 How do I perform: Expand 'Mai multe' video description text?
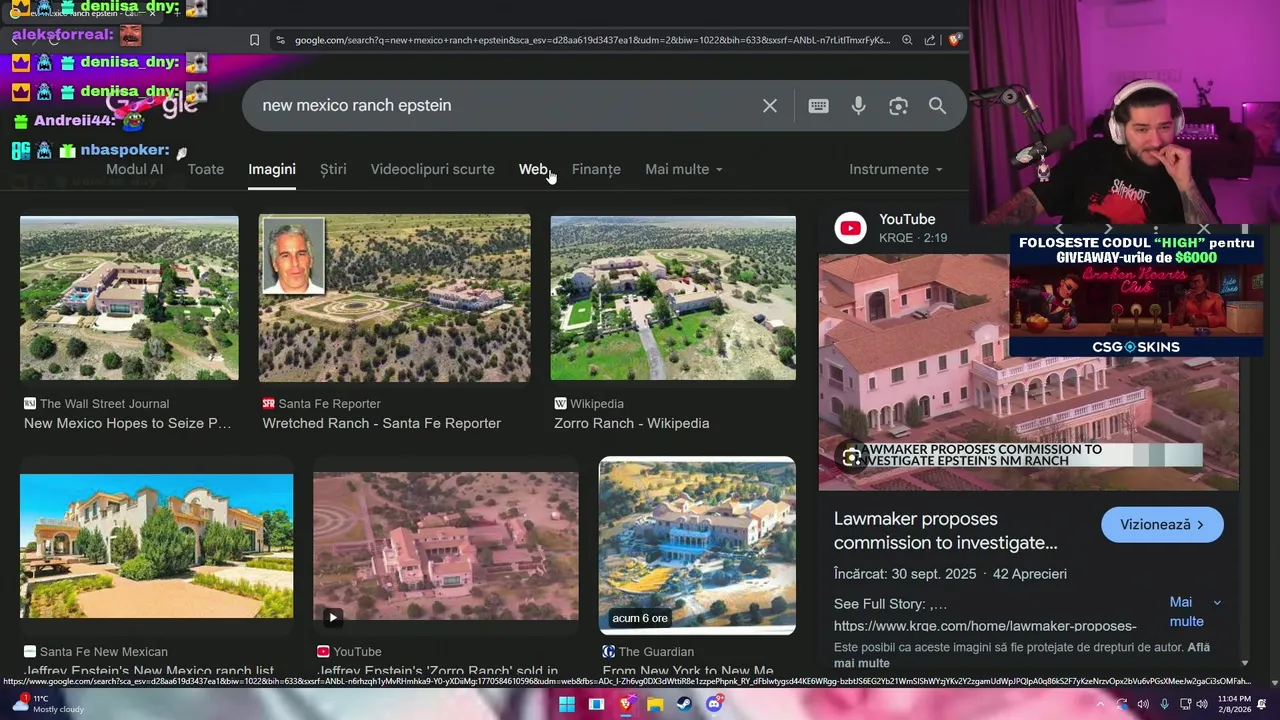[x=1195, y=611]
